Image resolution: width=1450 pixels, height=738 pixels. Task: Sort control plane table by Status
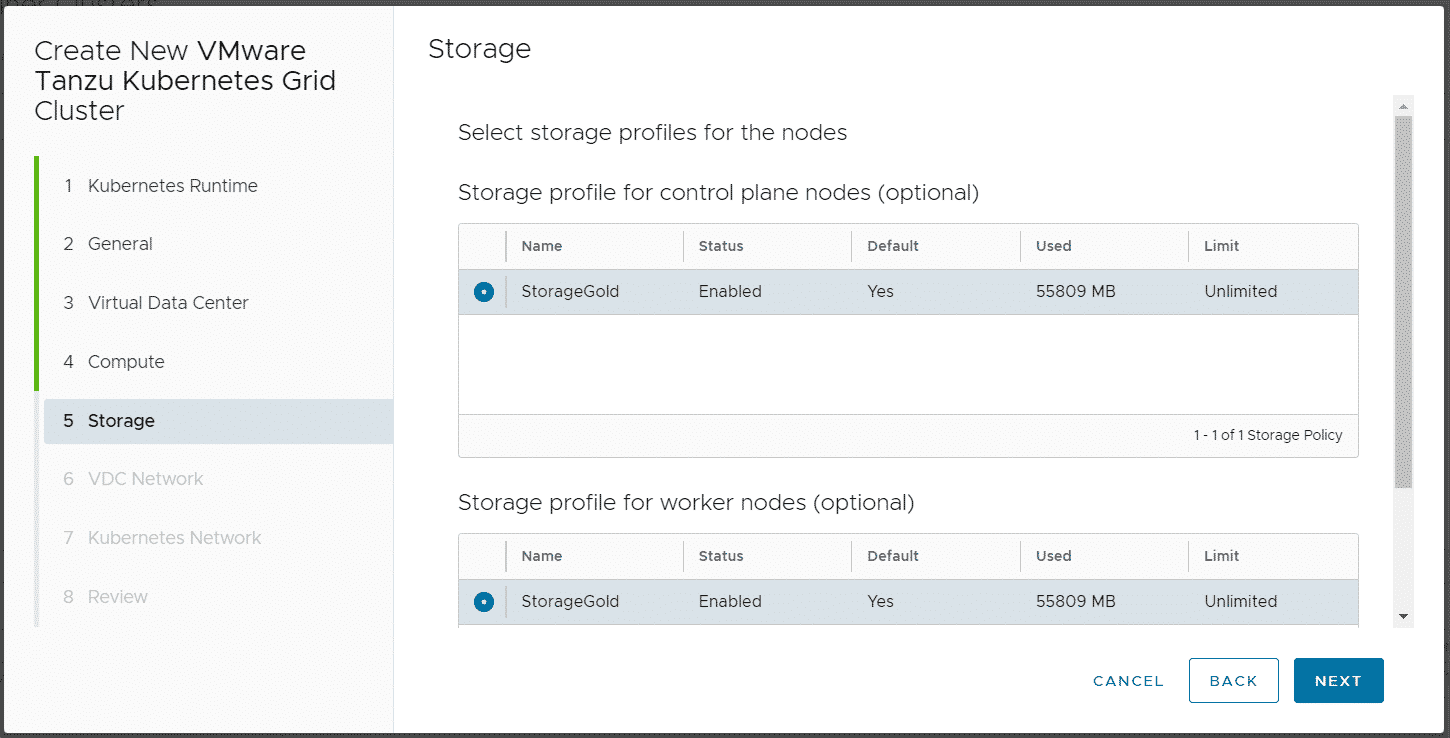click(x=721, y=246)
